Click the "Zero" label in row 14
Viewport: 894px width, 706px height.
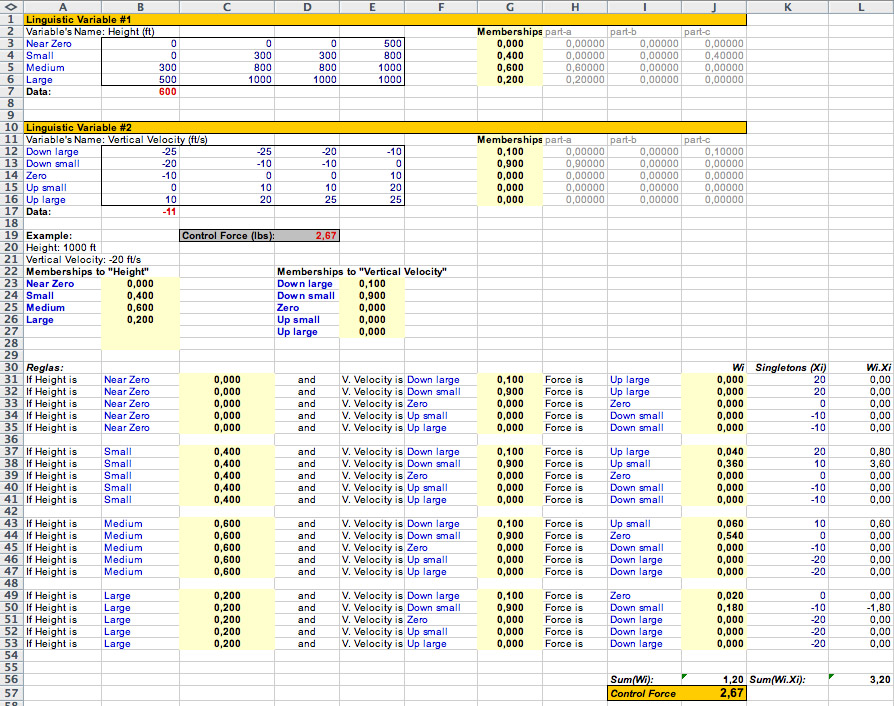tap(36, 176)
